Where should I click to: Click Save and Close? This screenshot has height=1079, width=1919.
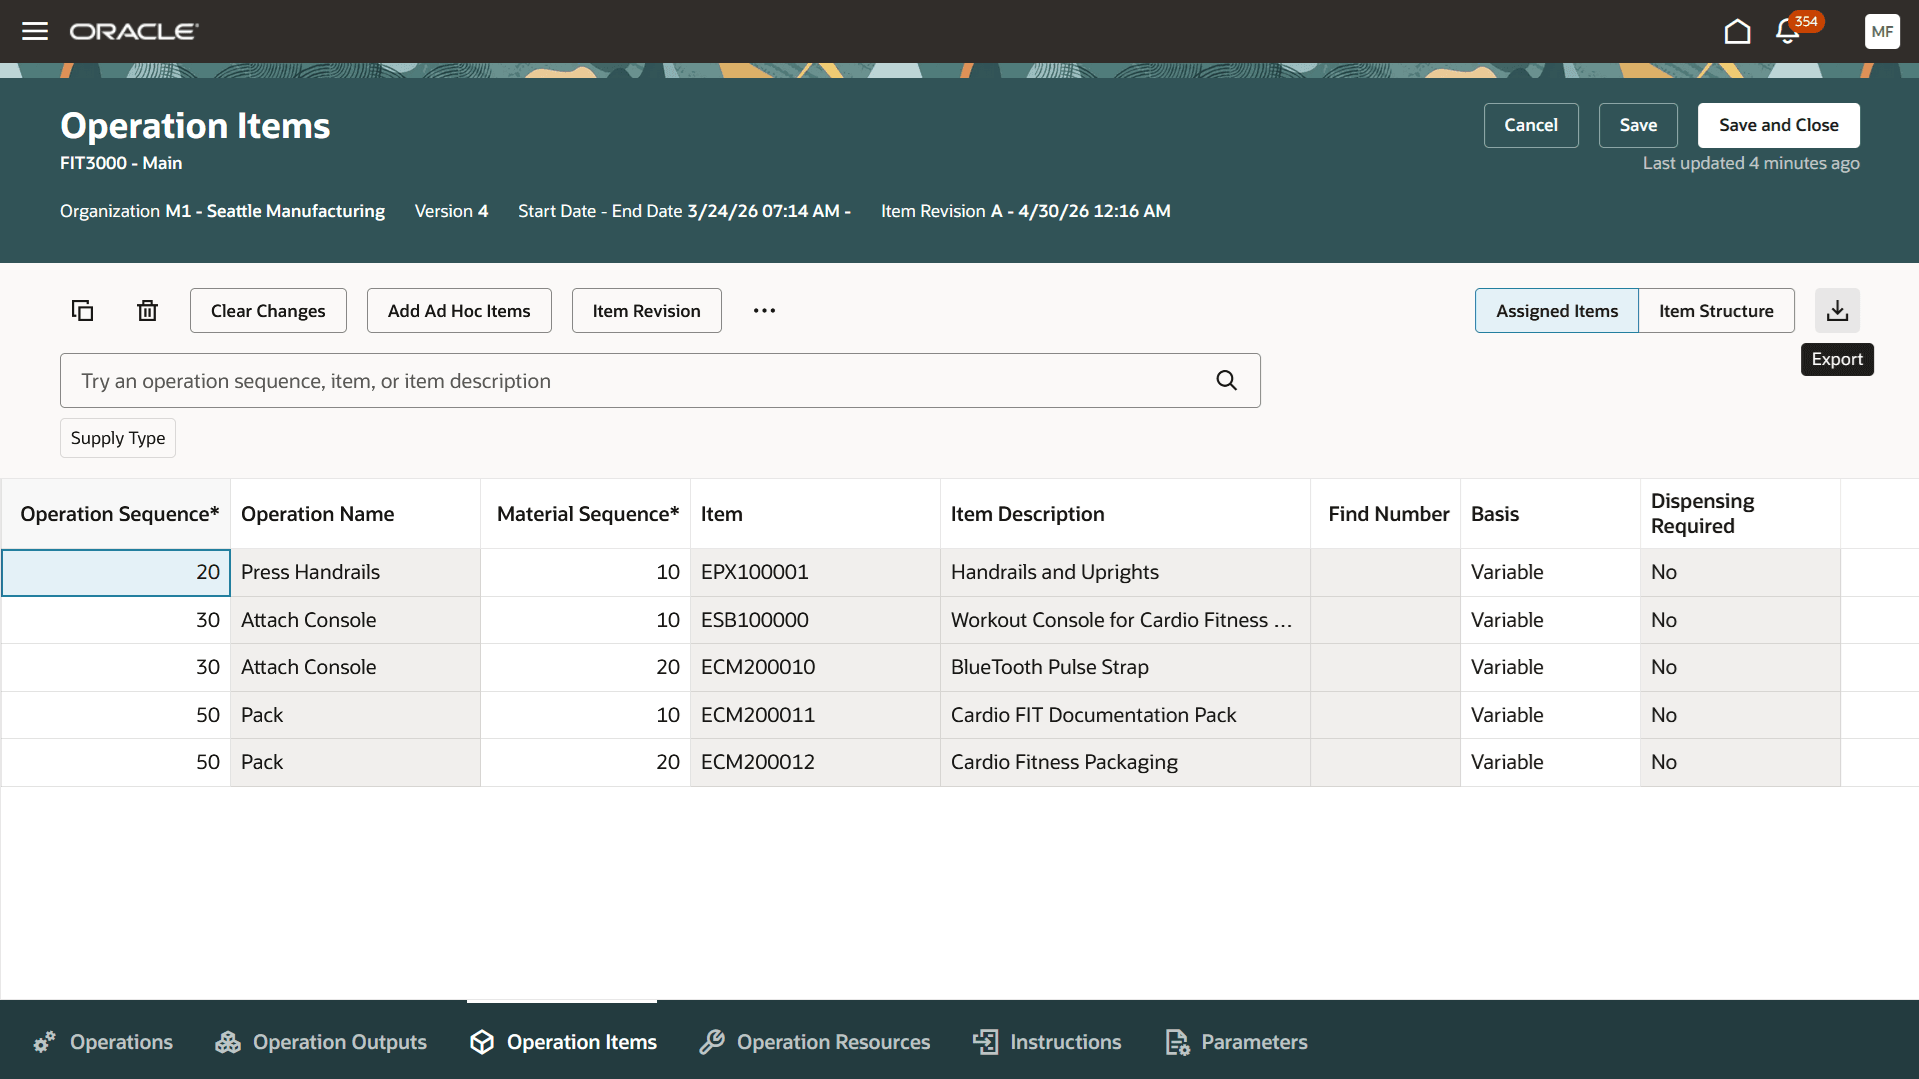tap(1778, 125)
